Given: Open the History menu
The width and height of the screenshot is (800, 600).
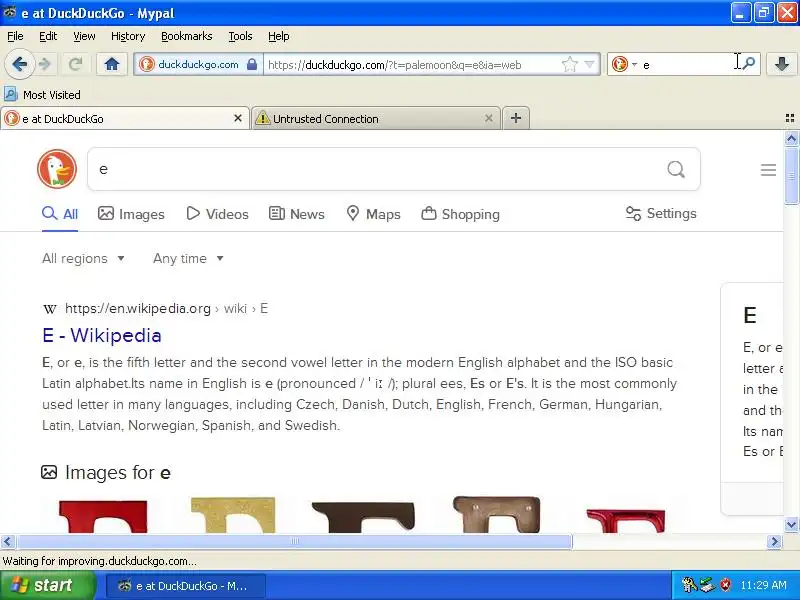Looking at the screenshot, I should (128, 36).
